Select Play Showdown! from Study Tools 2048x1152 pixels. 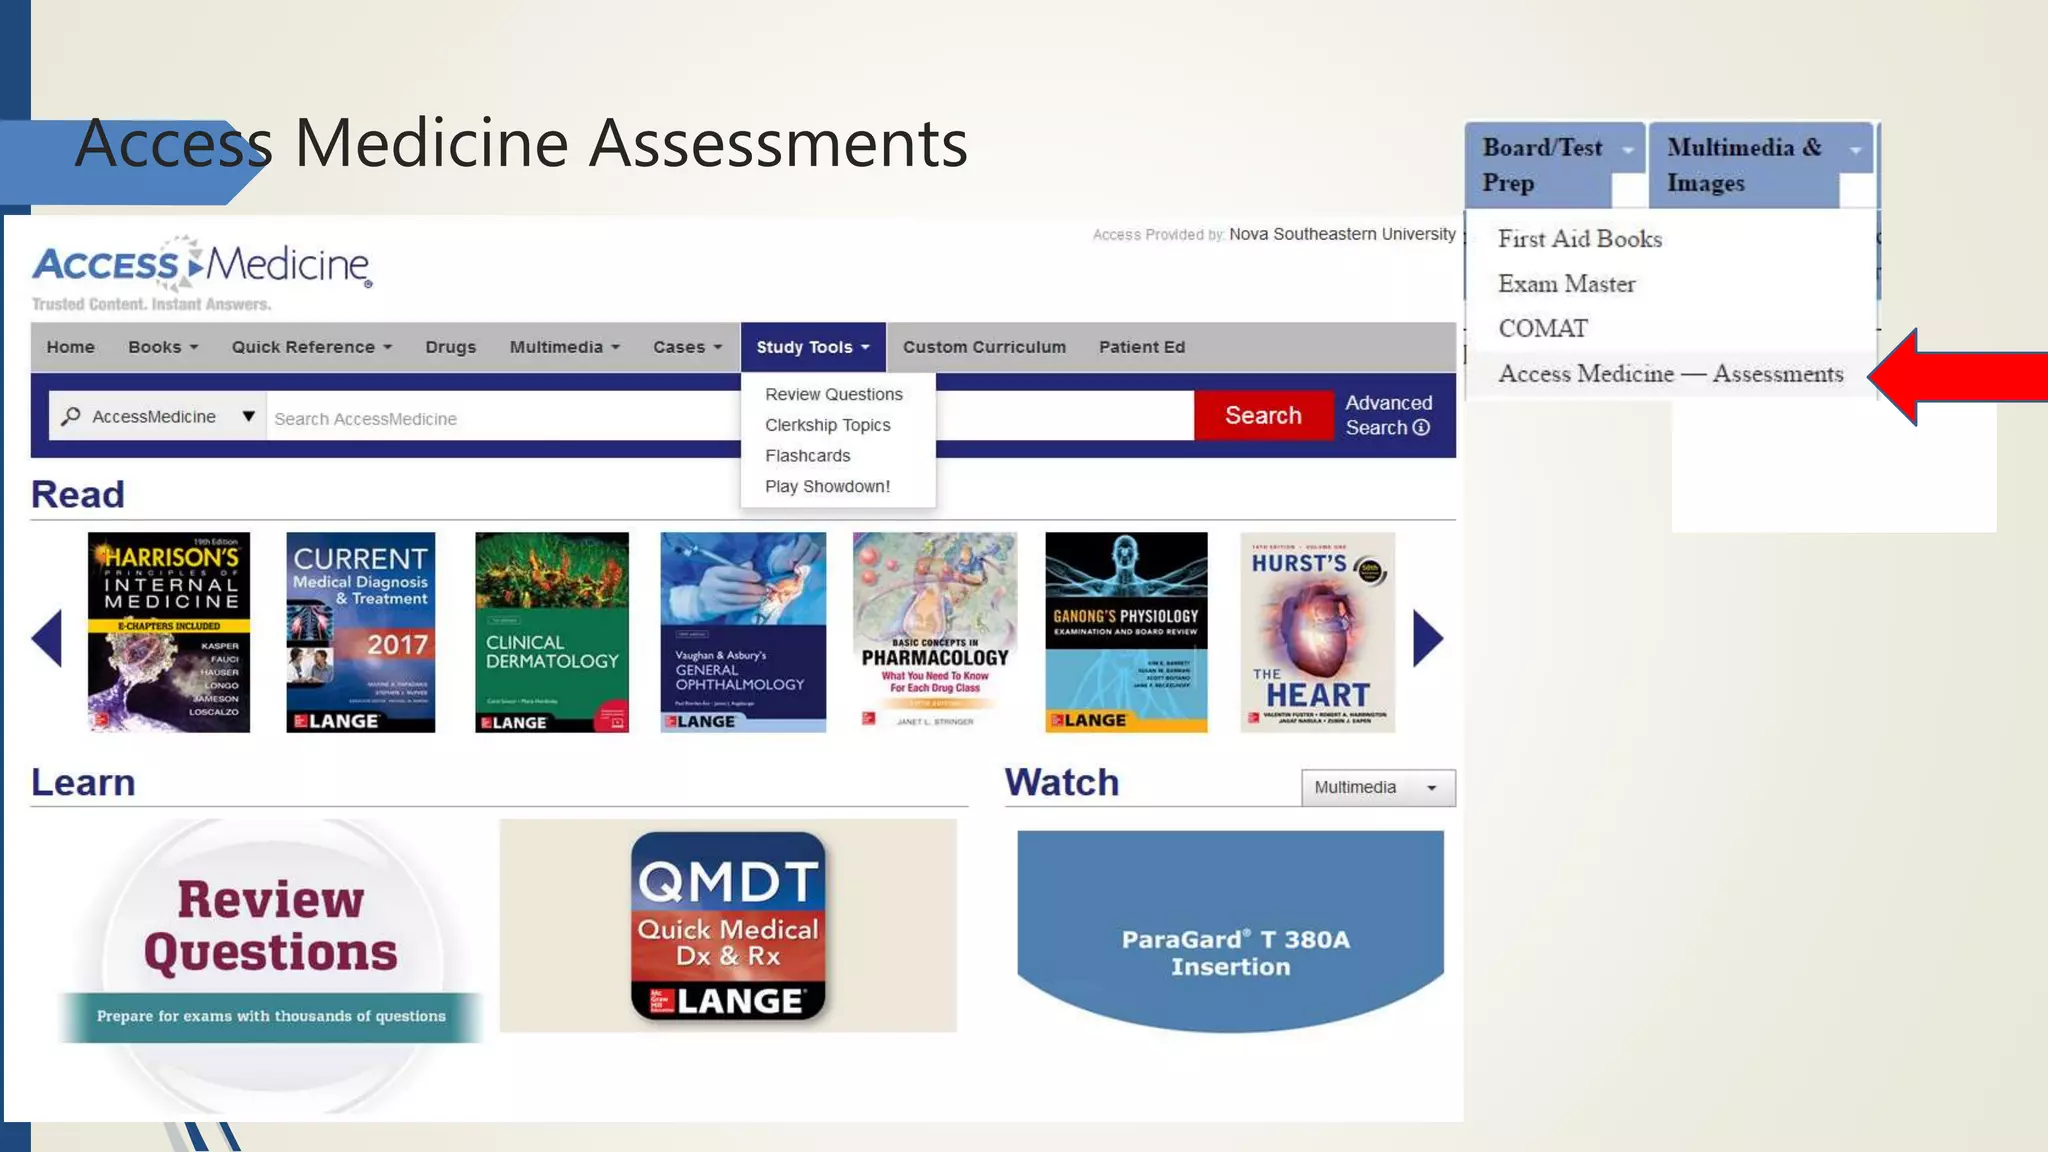[827, 486]
